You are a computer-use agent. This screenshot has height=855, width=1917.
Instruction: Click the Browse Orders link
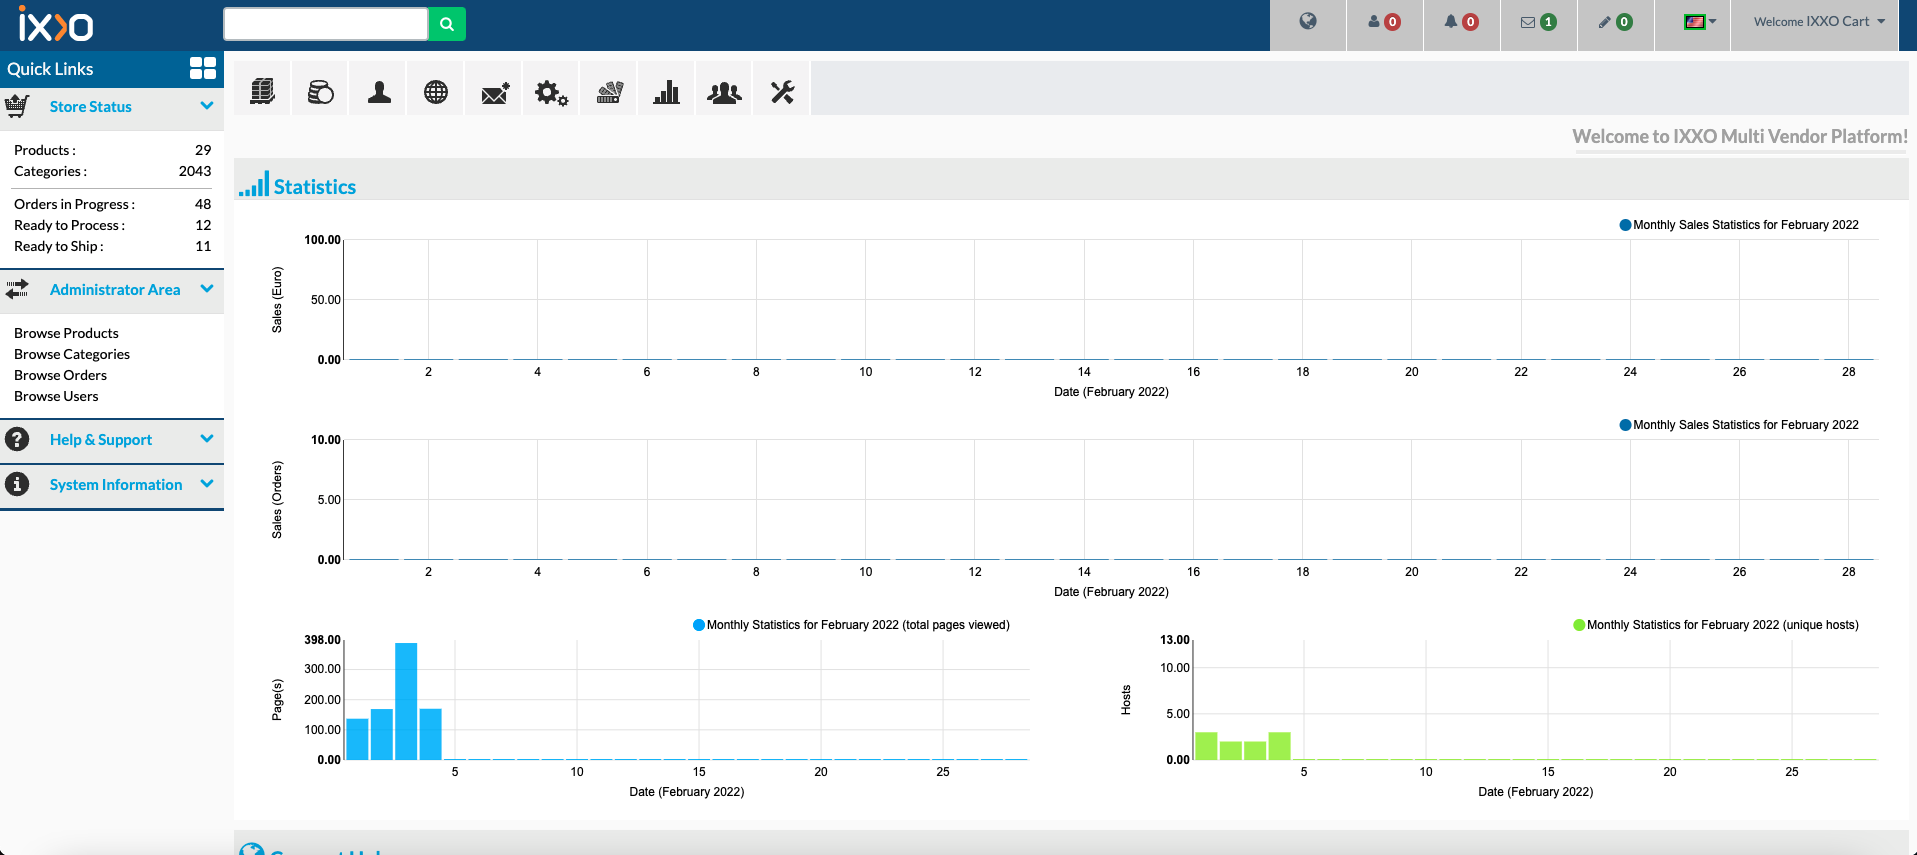60,375
